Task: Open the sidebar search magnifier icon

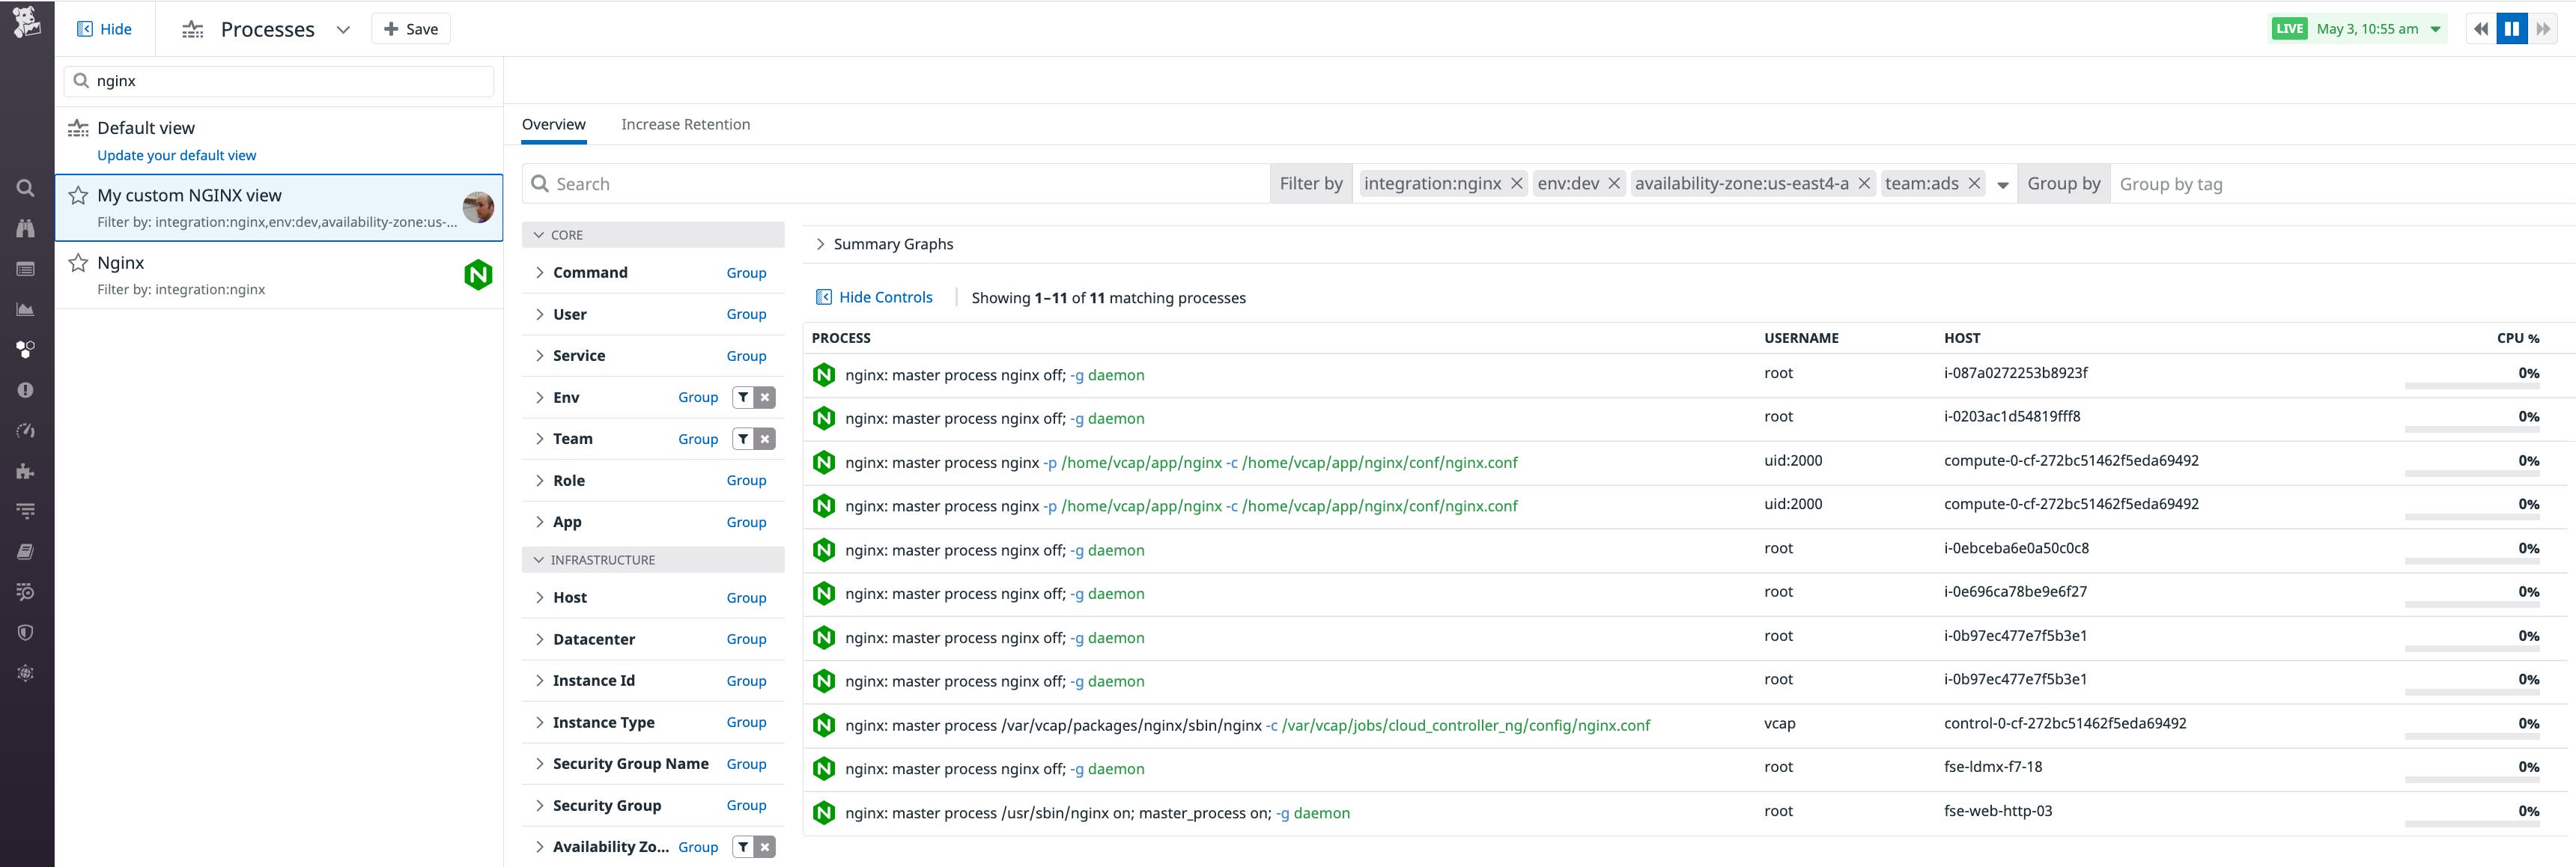Action: pyautogui.click(x=25, y=188)
